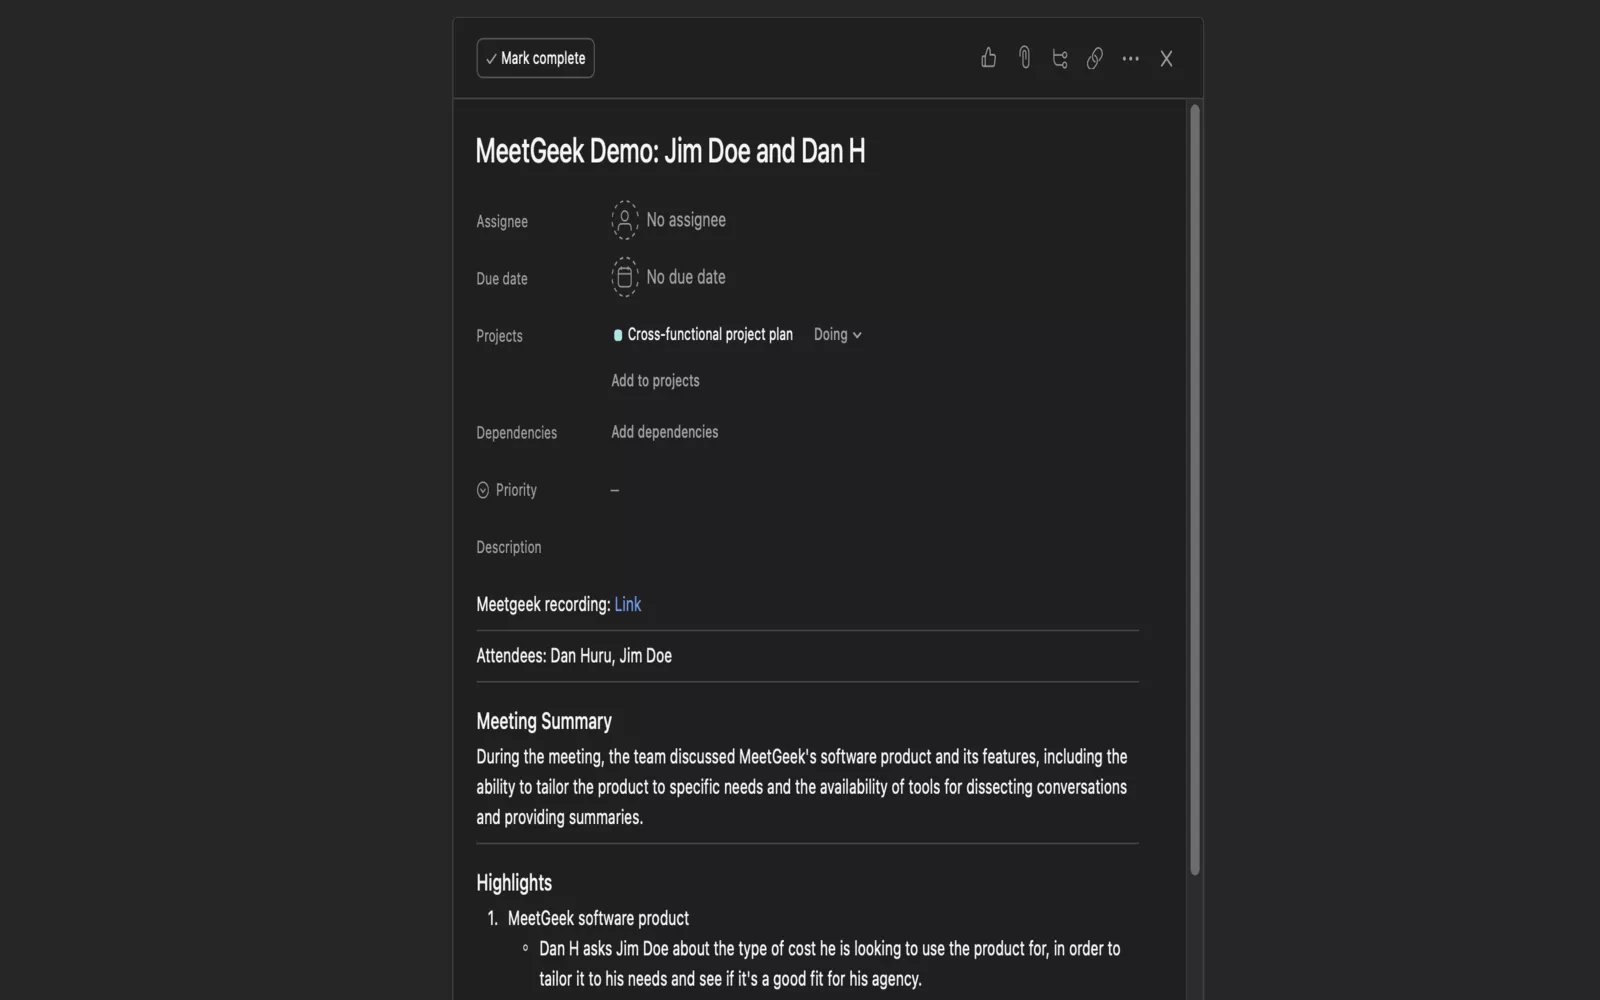This screenshot has height=1000, width=1600.
Task: Click Add dependencies
Action: (664, 432)
